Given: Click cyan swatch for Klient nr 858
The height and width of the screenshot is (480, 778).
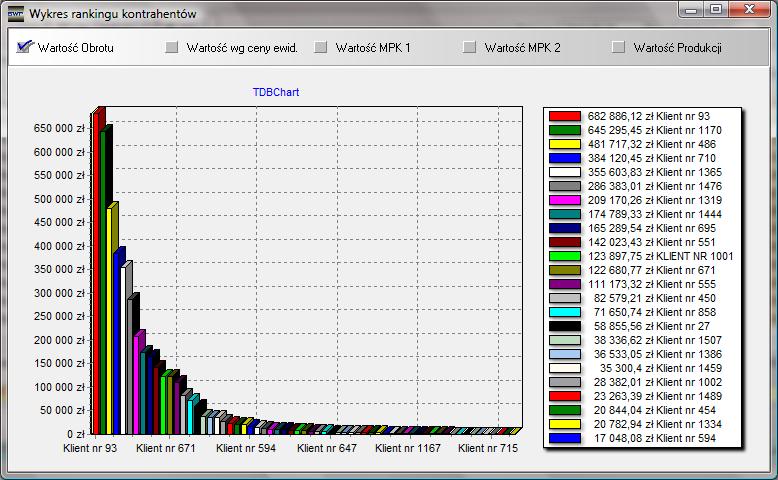Looking at the screenshot, I should 565,312.
